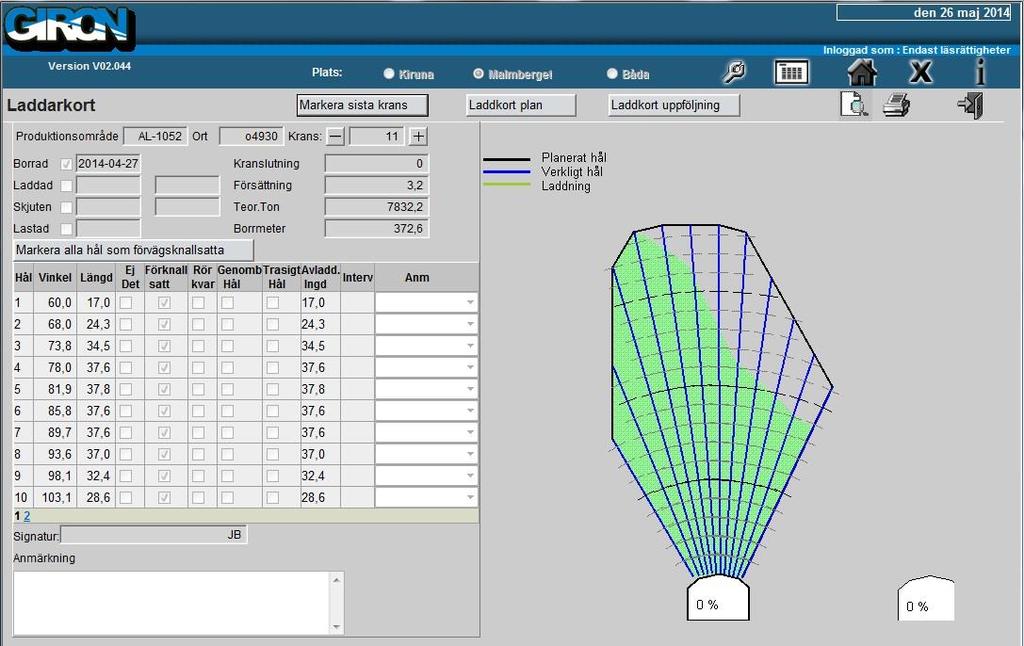This screenshot has height=646, width=1024.
Task: Open Anm dropdown for hole 5
Action: point(426,389)
